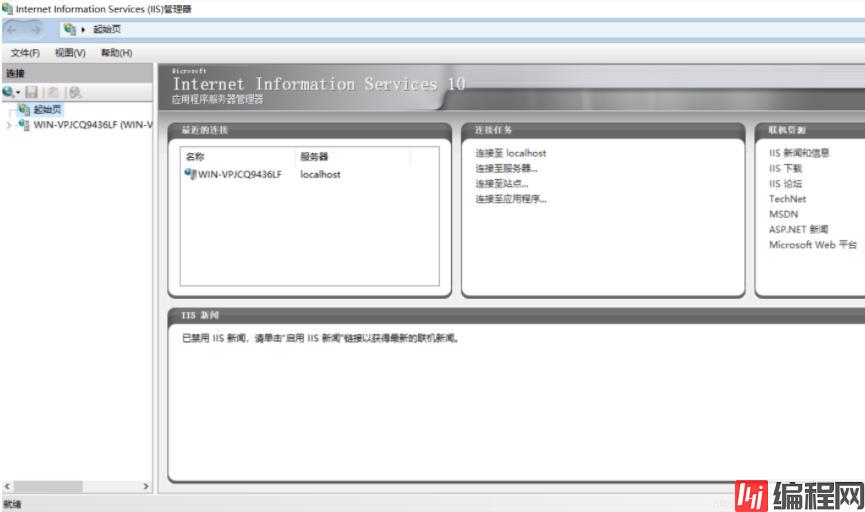Image resolution: width=865 pixels, height=512 pixels.
Task: Click the 连接至服务器... link
Action: (506, 168)
